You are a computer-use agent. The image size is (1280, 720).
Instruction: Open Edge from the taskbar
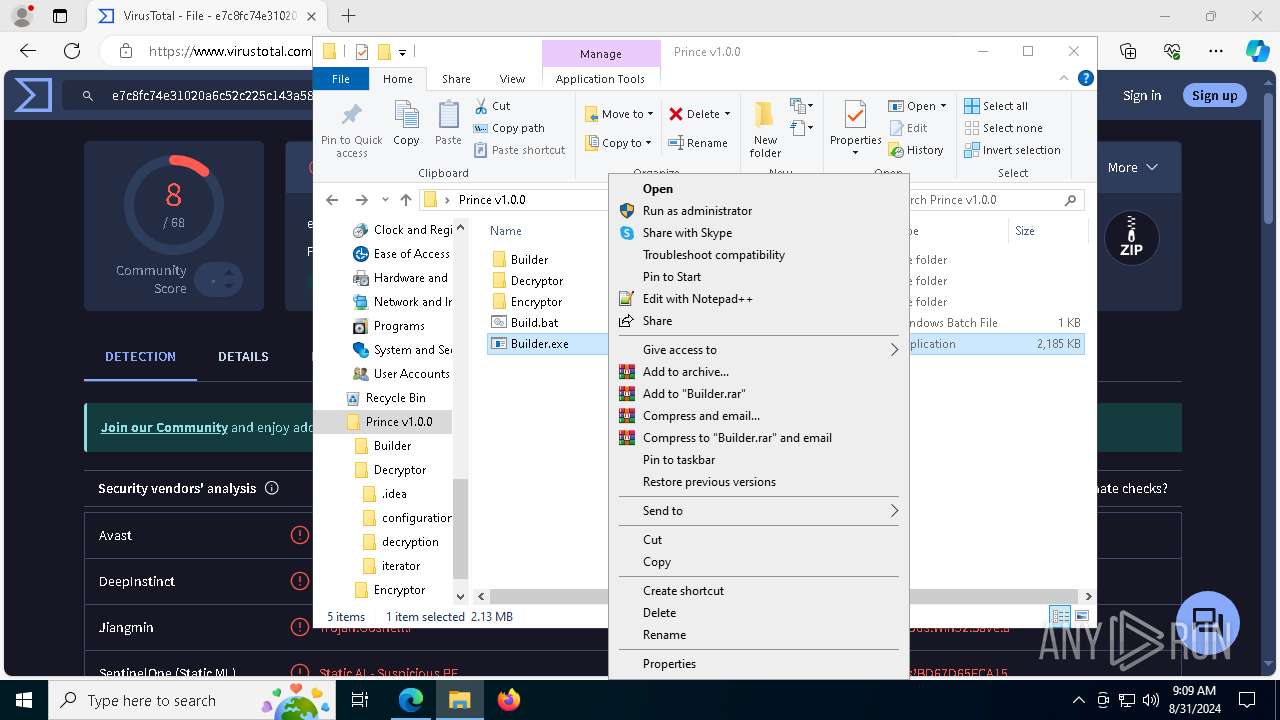411,700
